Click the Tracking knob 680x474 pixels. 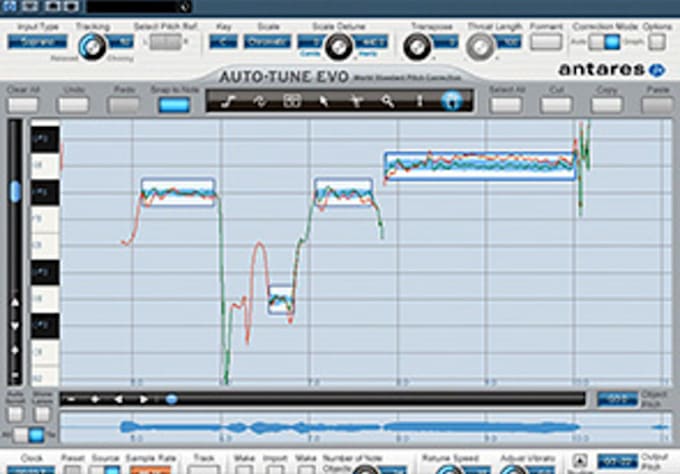pyautogui.click(x=92, y=47)
